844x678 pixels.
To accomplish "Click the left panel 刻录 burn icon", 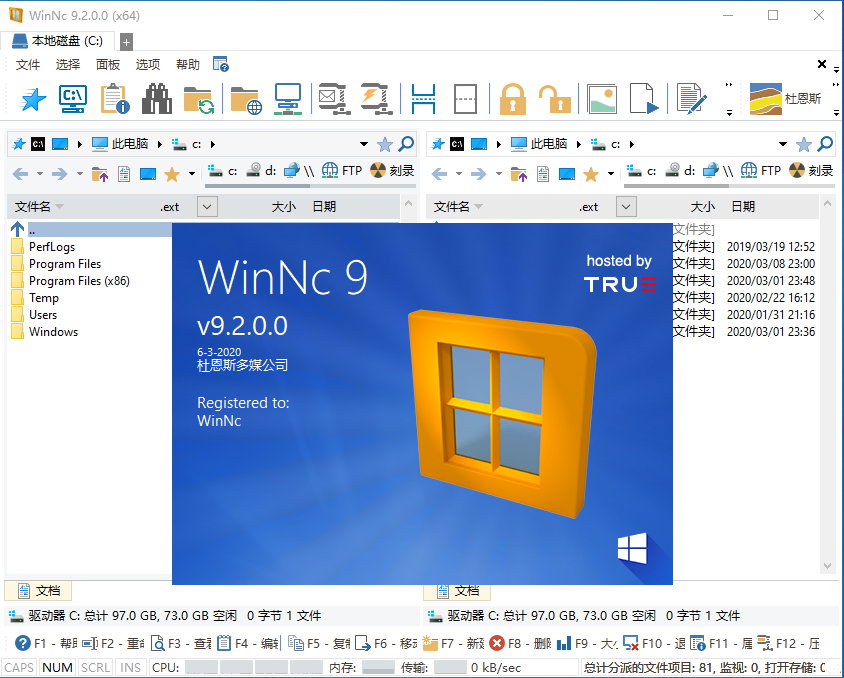I will [392, 171].
